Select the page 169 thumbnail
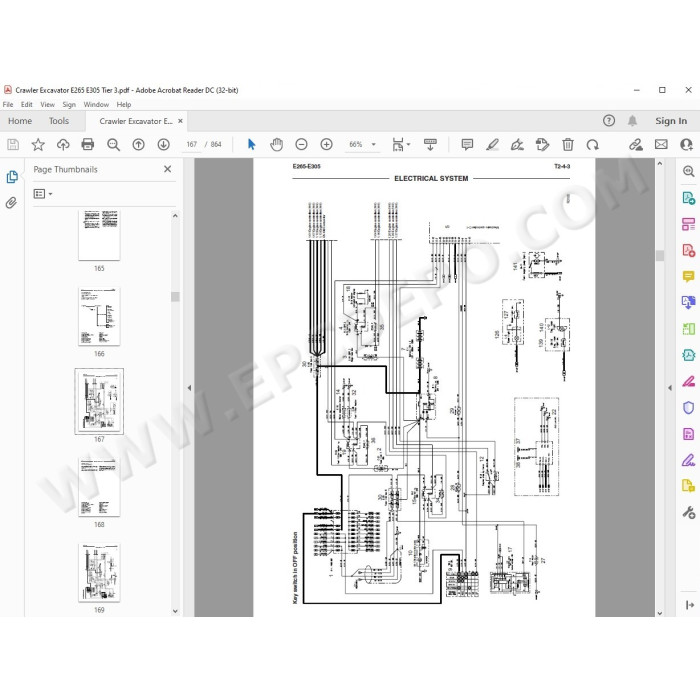Screen dimensions: 700x700 [99, 573]
